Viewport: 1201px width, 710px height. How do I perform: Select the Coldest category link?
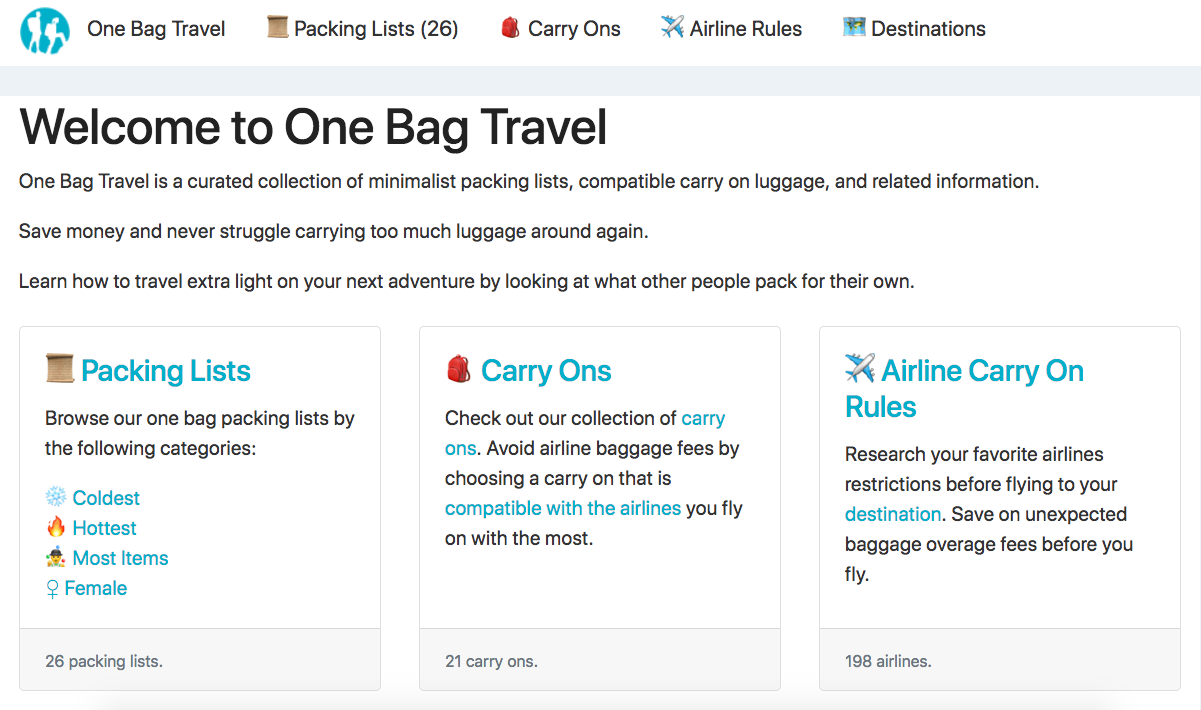(x=106, y=497)
